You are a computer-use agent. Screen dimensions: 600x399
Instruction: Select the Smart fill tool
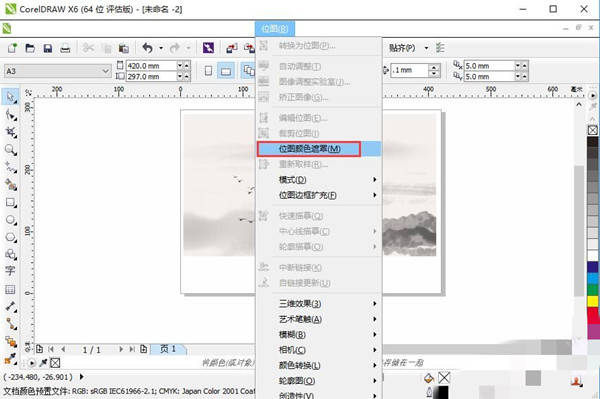[10, 185]
